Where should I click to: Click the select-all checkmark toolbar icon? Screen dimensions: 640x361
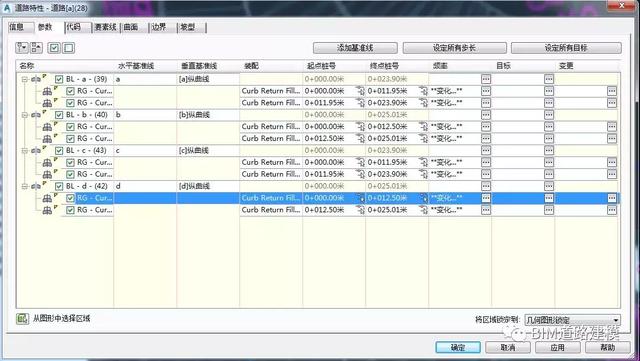(54, 48)
